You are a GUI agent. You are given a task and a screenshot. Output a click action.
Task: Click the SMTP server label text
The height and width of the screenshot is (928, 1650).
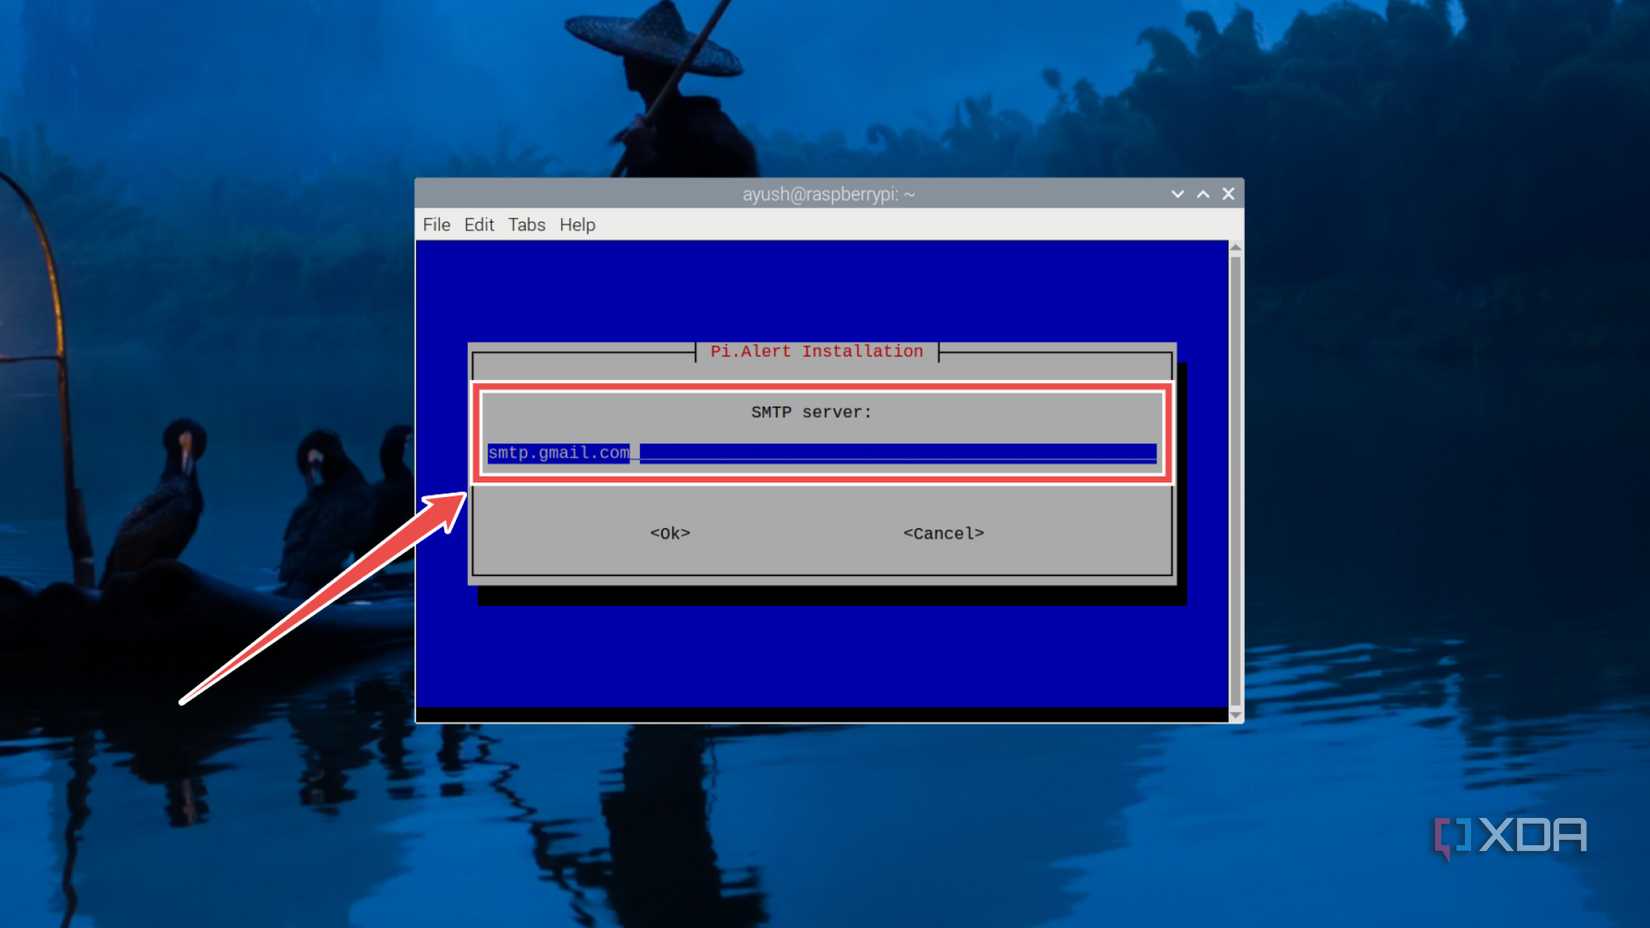click(x=811, y=411)
